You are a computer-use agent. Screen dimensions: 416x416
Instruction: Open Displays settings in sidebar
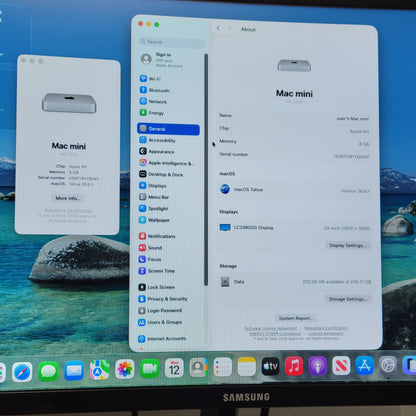click(x=153, y=186)
